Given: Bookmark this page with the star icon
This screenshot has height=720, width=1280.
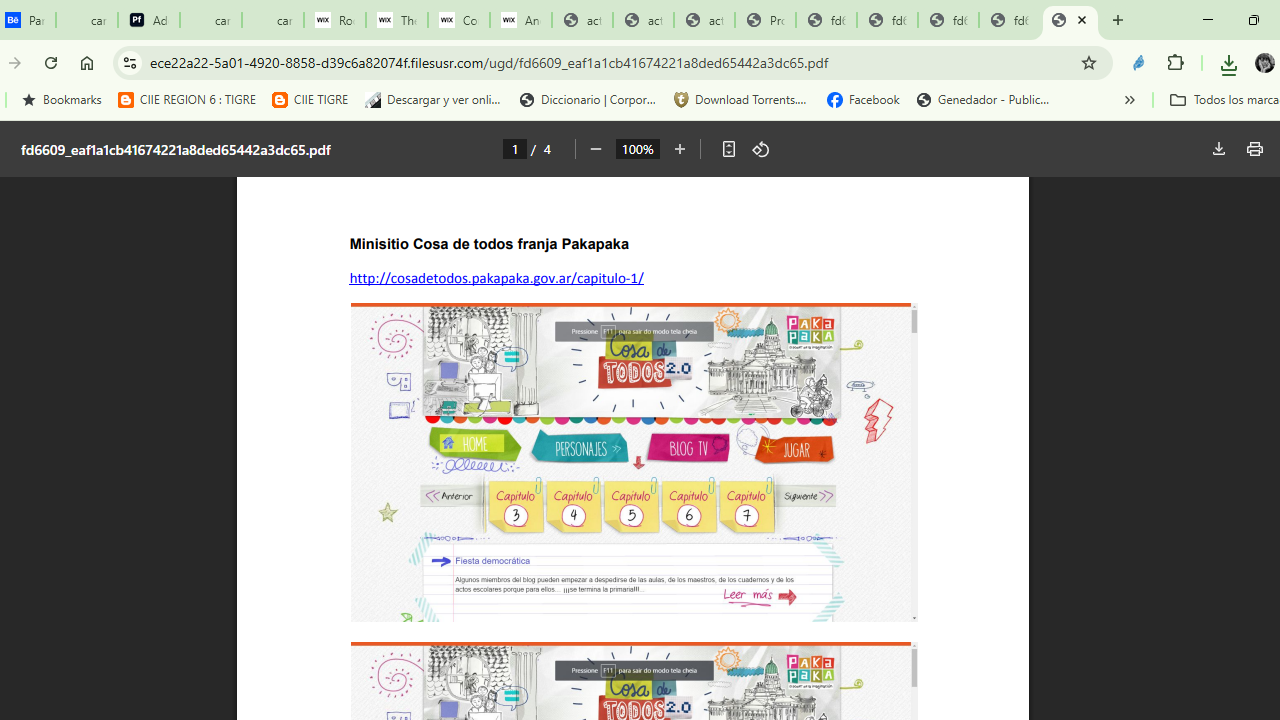Looking at the screenshot, I should coord(1089,63).
